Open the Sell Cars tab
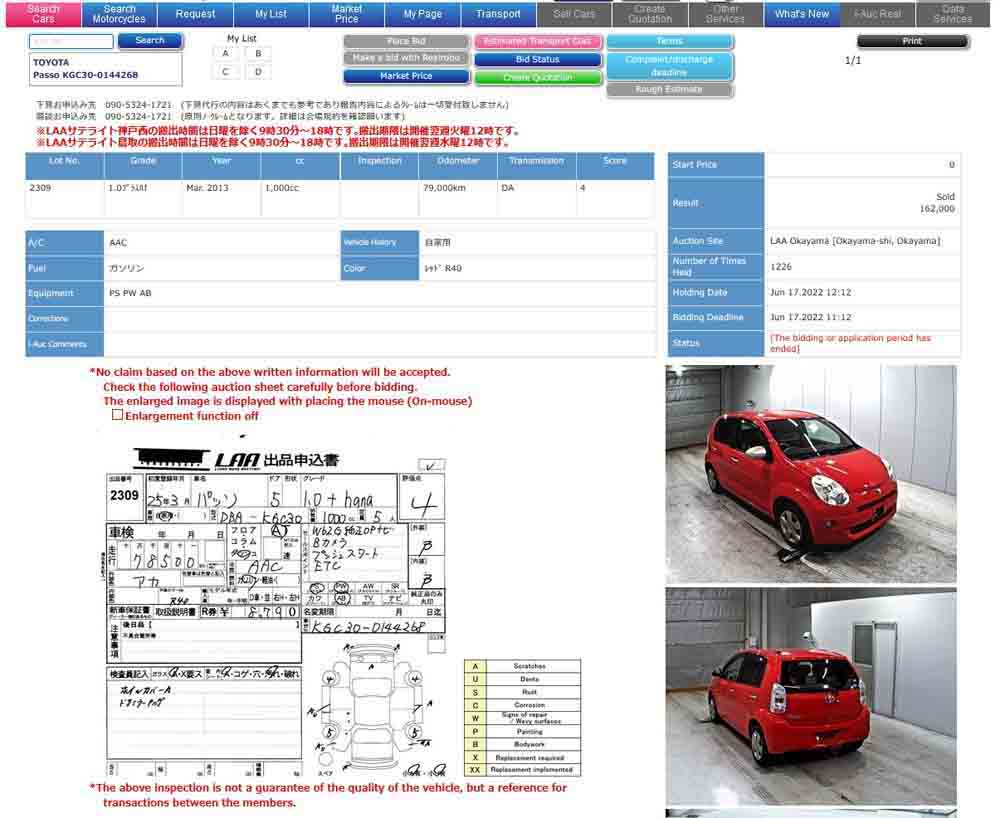The image size is (1000, 818). point(574,13)
